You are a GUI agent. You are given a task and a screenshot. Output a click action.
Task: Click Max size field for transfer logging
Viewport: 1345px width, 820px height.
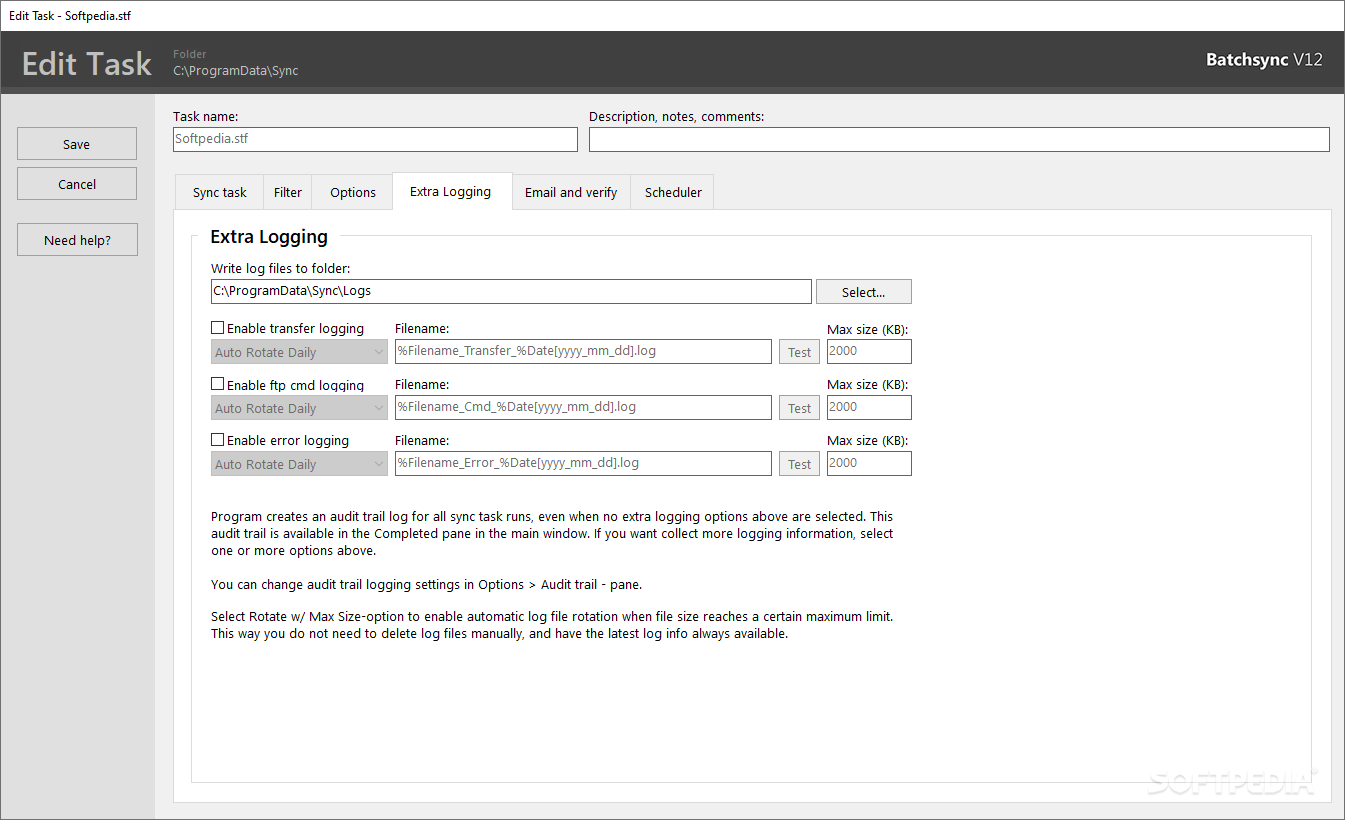pos(869,351)
